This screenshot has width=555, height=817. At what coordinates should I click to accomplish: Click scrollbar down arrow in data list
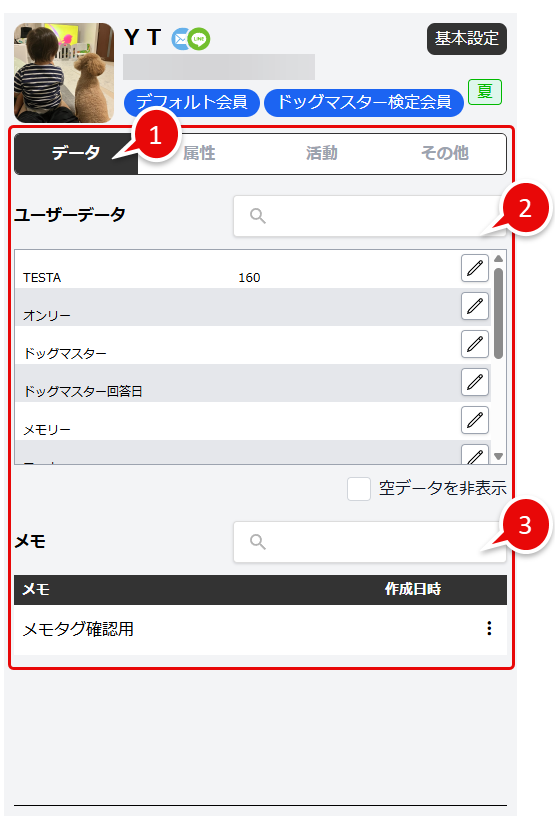point(498,456)
